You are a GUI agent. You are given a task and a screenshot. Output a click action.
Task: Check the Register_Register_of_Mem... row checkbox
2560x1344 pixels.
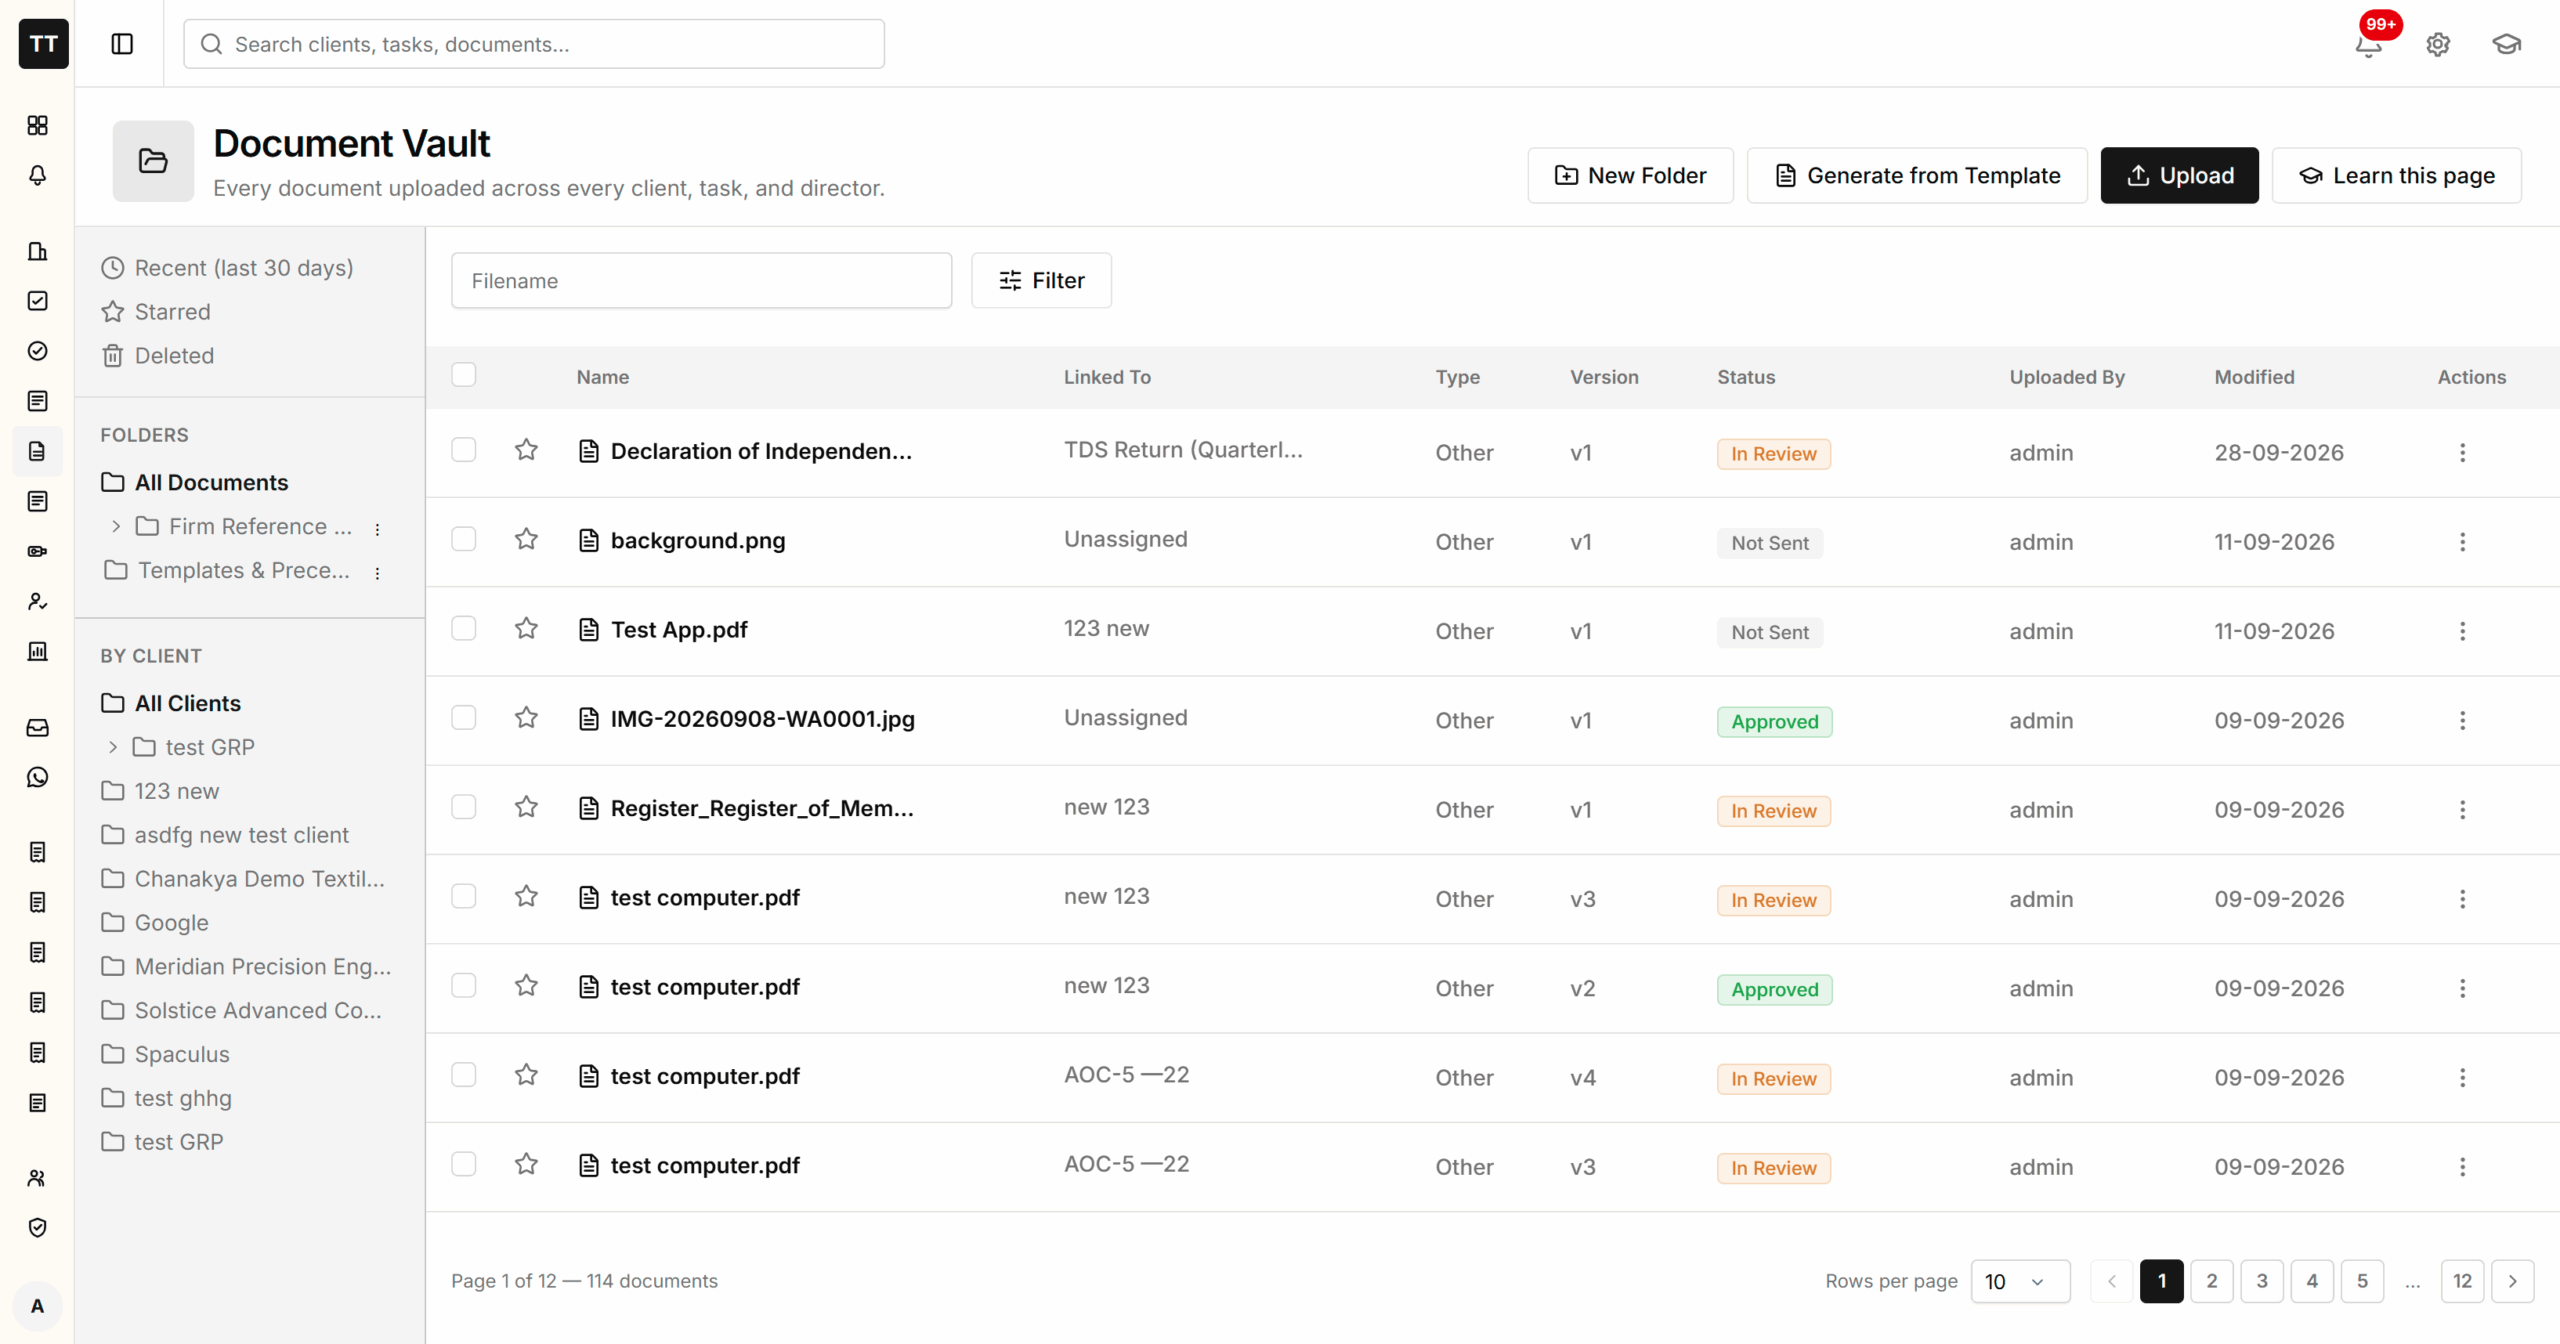464,808
